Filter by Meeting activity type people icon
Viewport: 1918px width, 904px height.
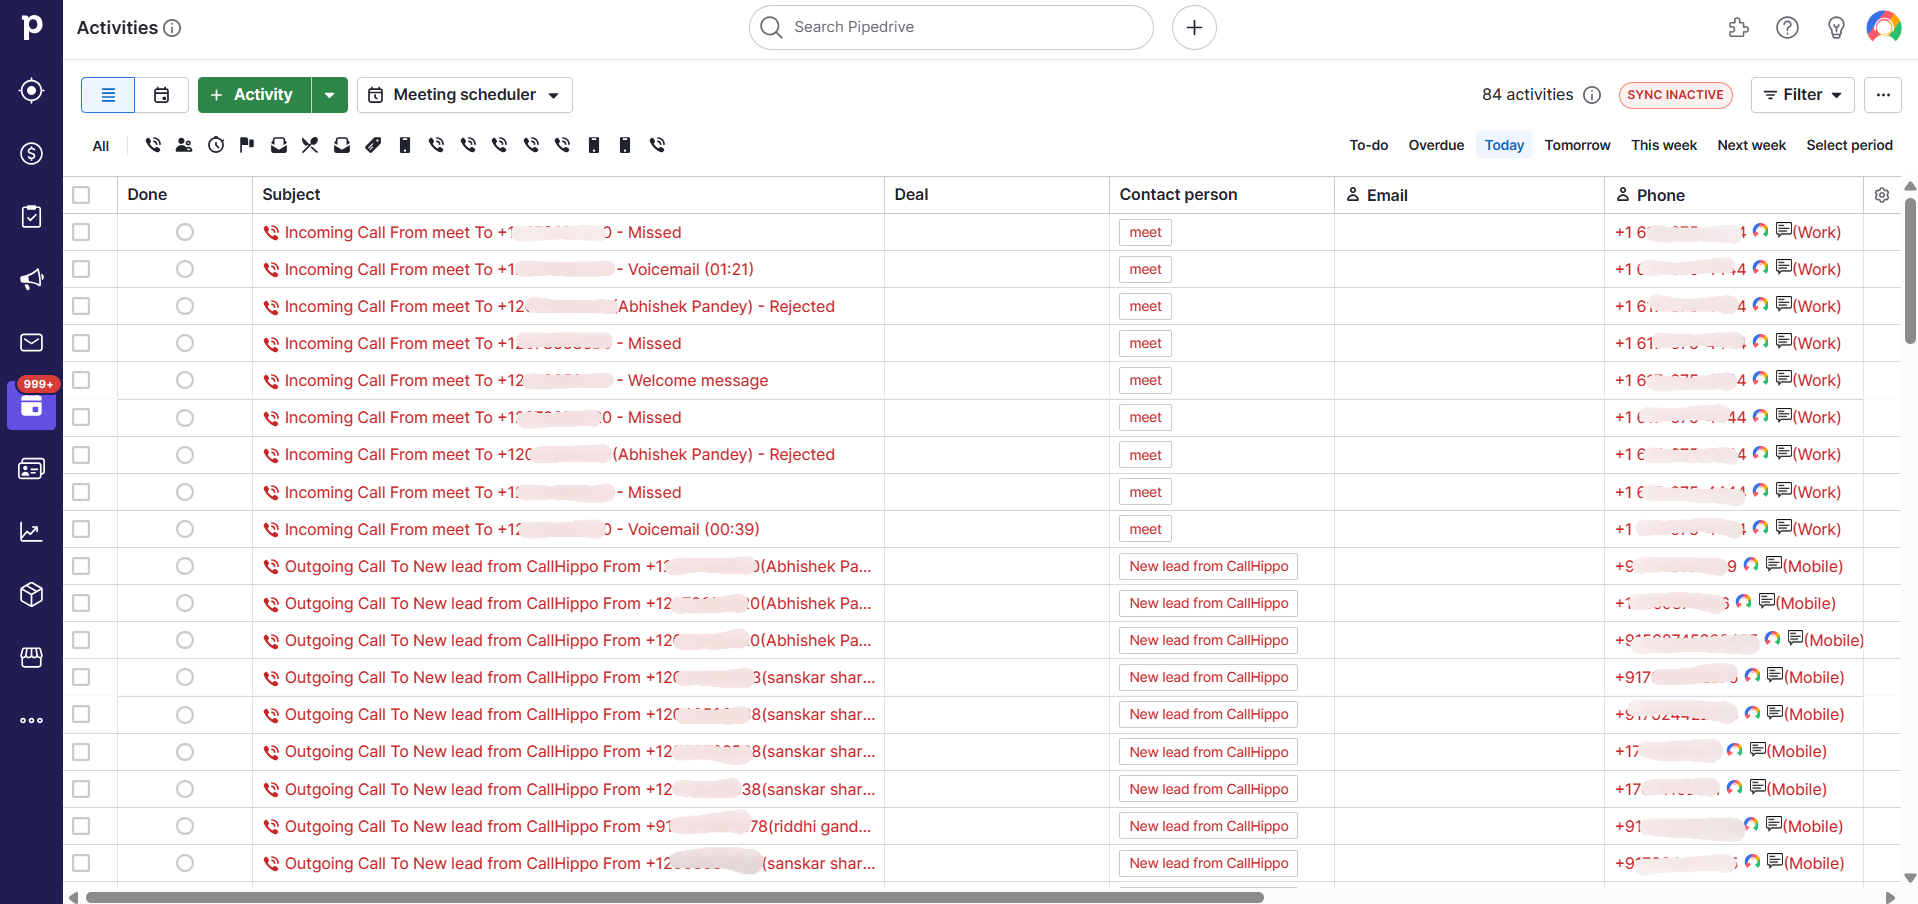click(184, 145)
